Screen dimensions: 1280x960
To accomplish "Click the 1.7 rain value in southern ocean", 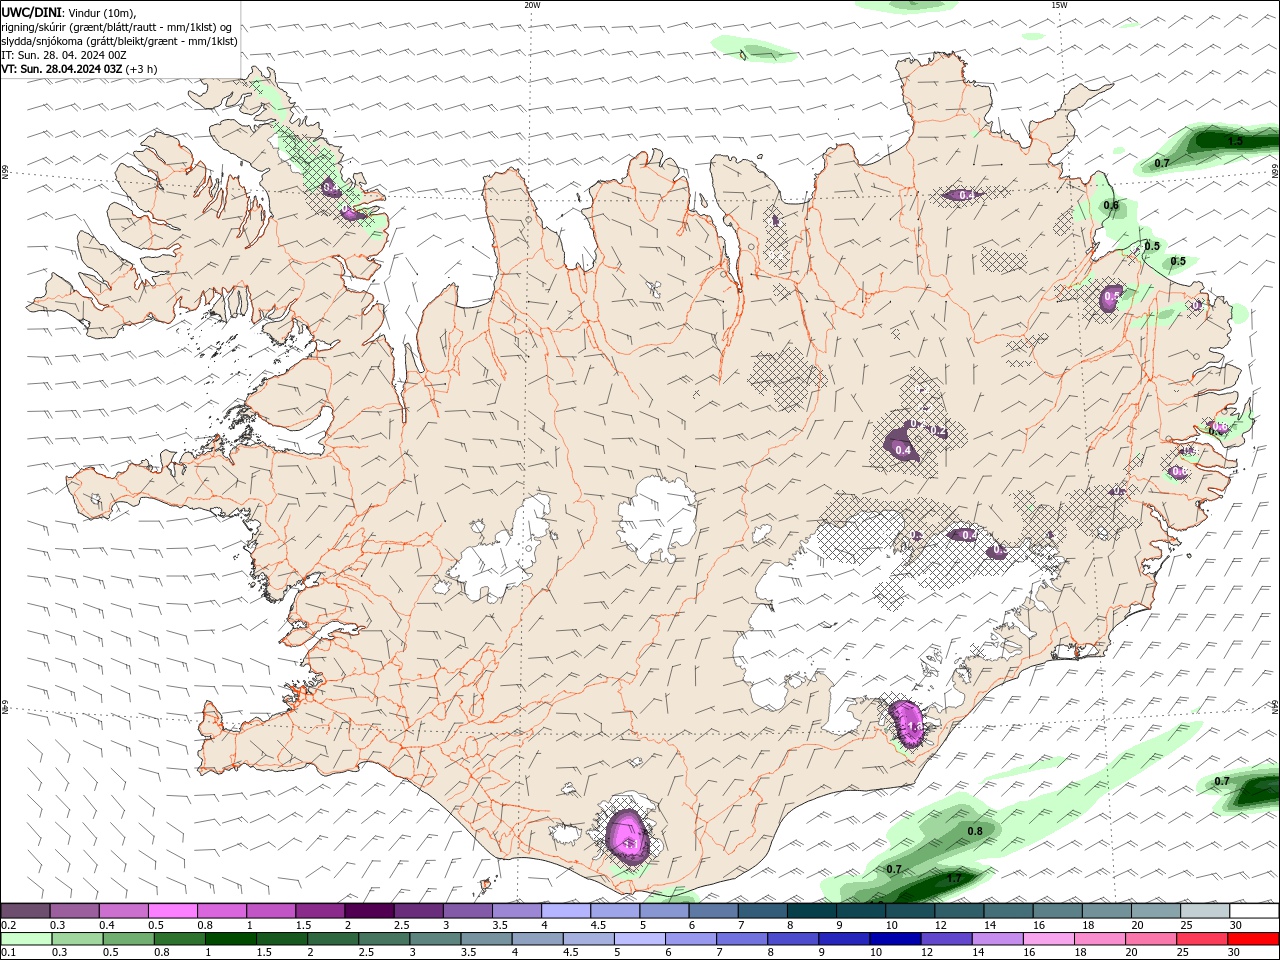I will [x=954, y=879].
